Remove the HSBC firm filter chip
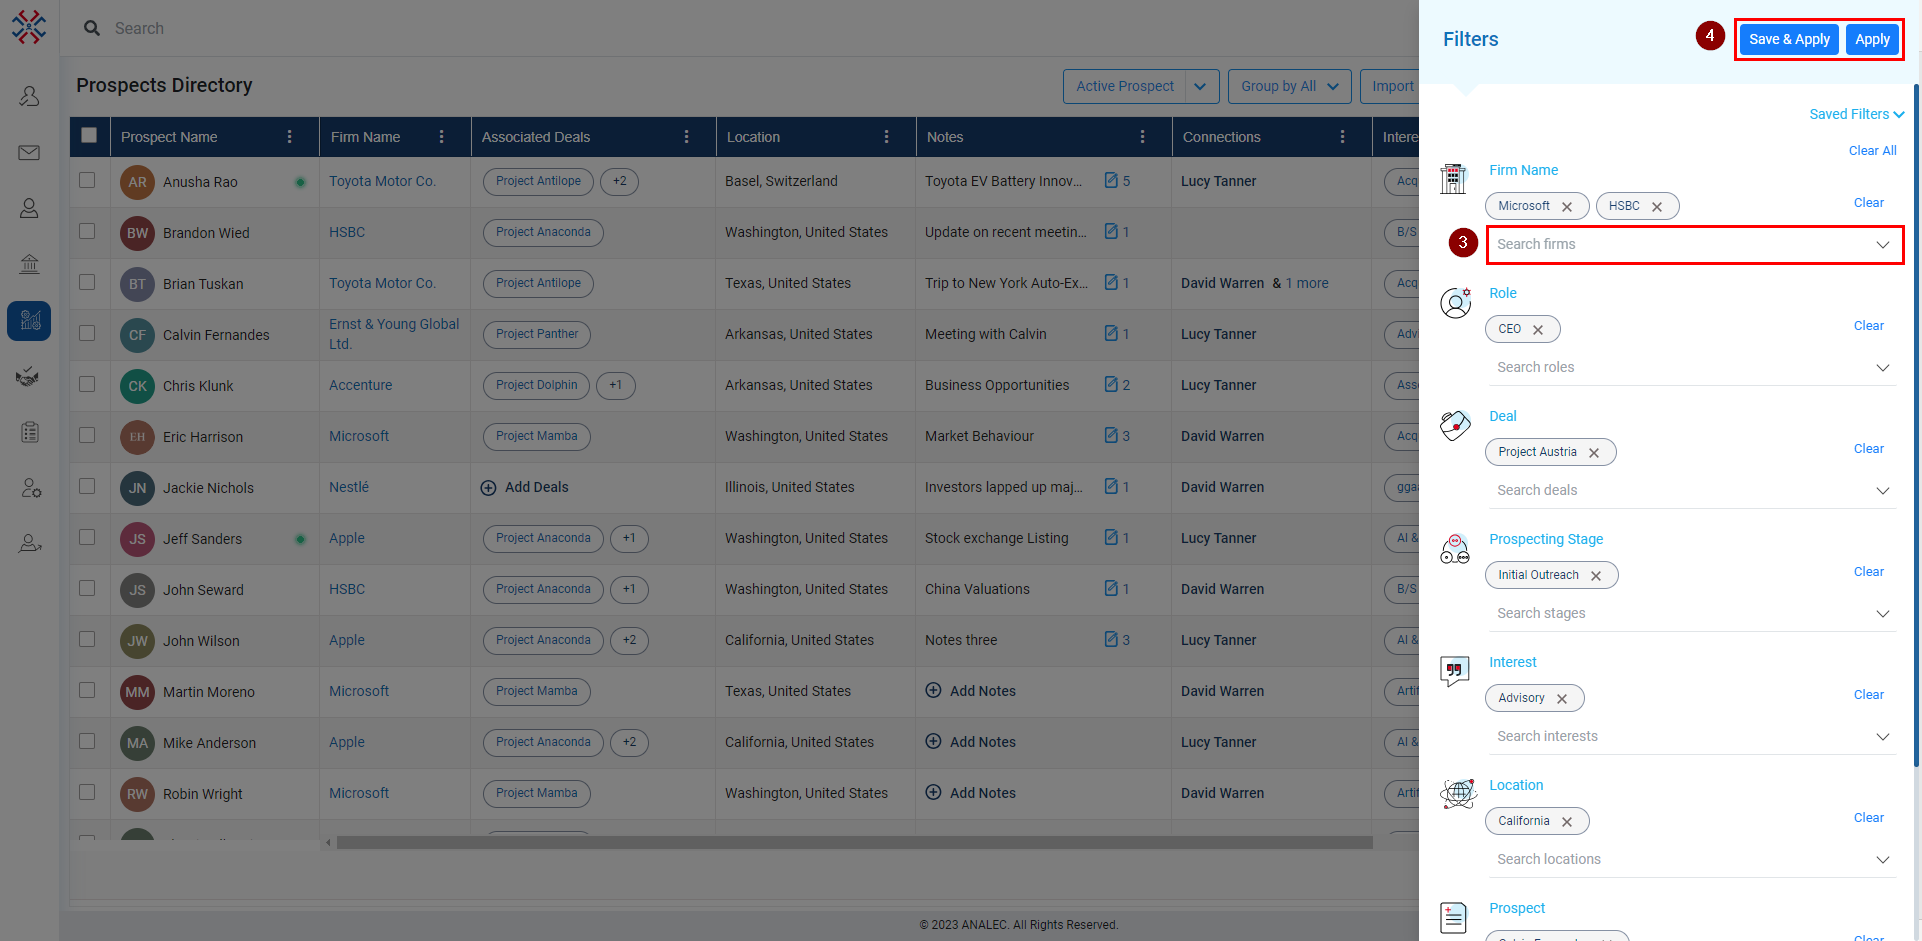This screenshot has width=1922, height=941. (x=1657, y=207)
